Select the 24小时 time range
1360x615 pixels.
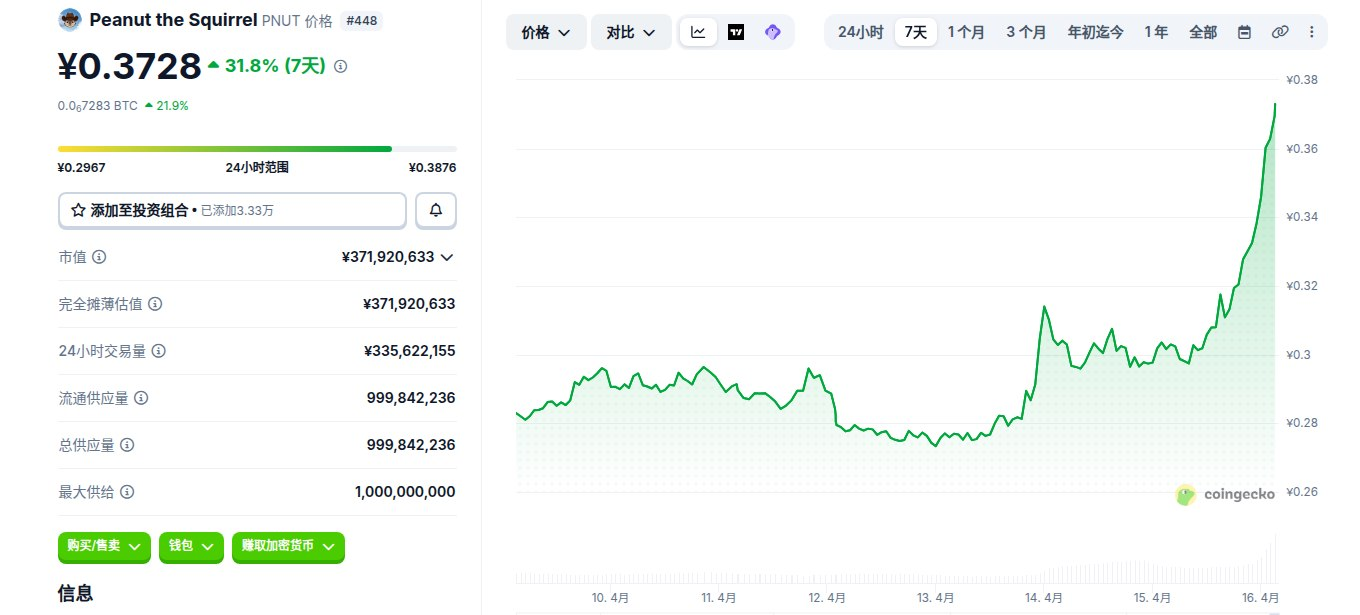(860, 32)
